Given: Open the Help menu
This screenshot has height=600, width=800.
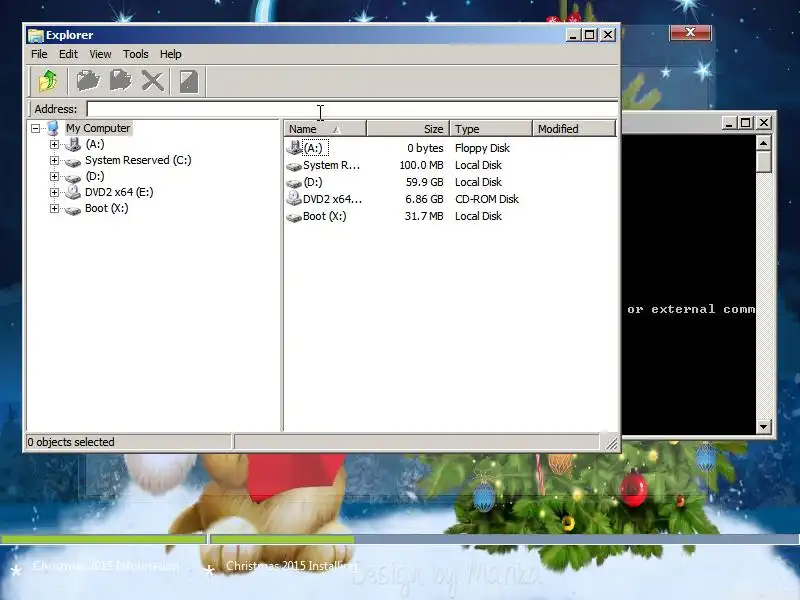Looking at the screenshot, I should pos(170,54).
